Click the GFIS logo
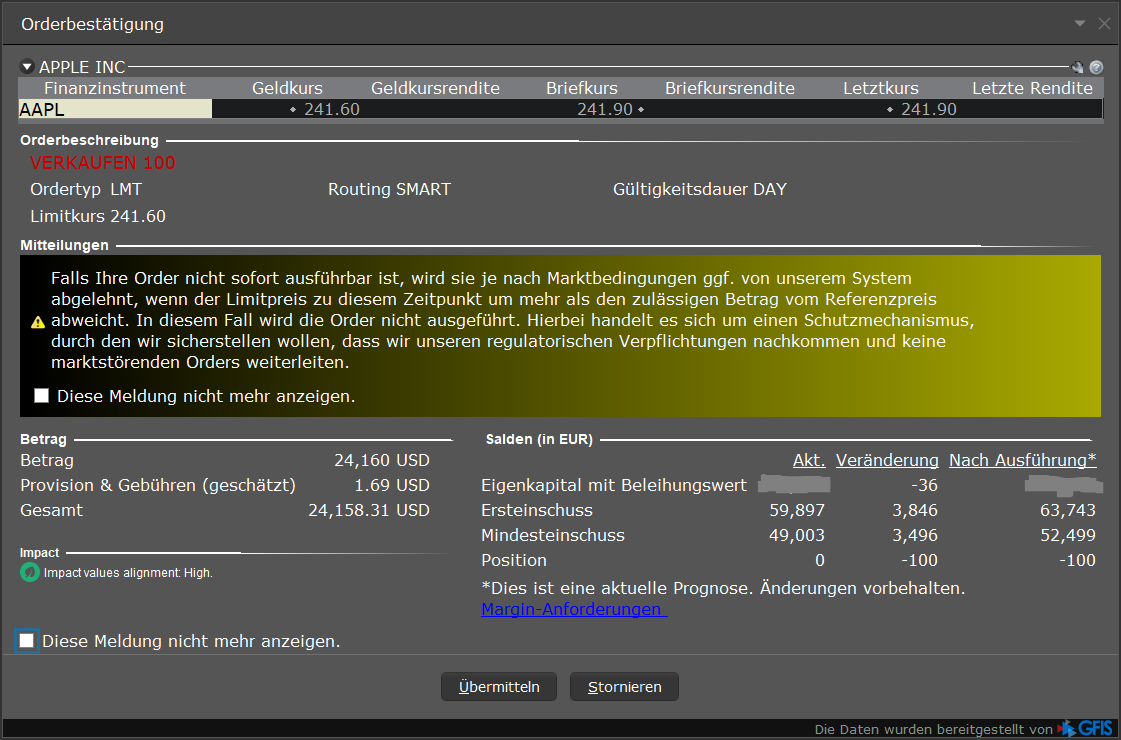Viewport: 1121px width, 740px height. [1087, 729]
